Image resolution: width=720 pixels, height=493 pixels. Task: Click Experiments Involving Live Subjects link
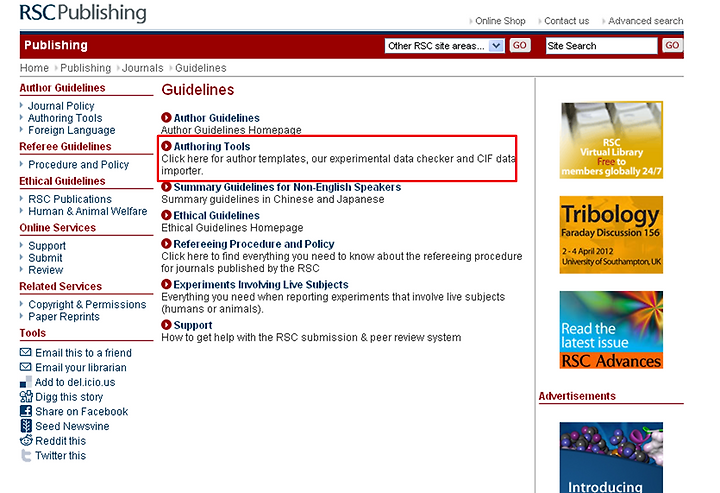click(x=261, y=285)
